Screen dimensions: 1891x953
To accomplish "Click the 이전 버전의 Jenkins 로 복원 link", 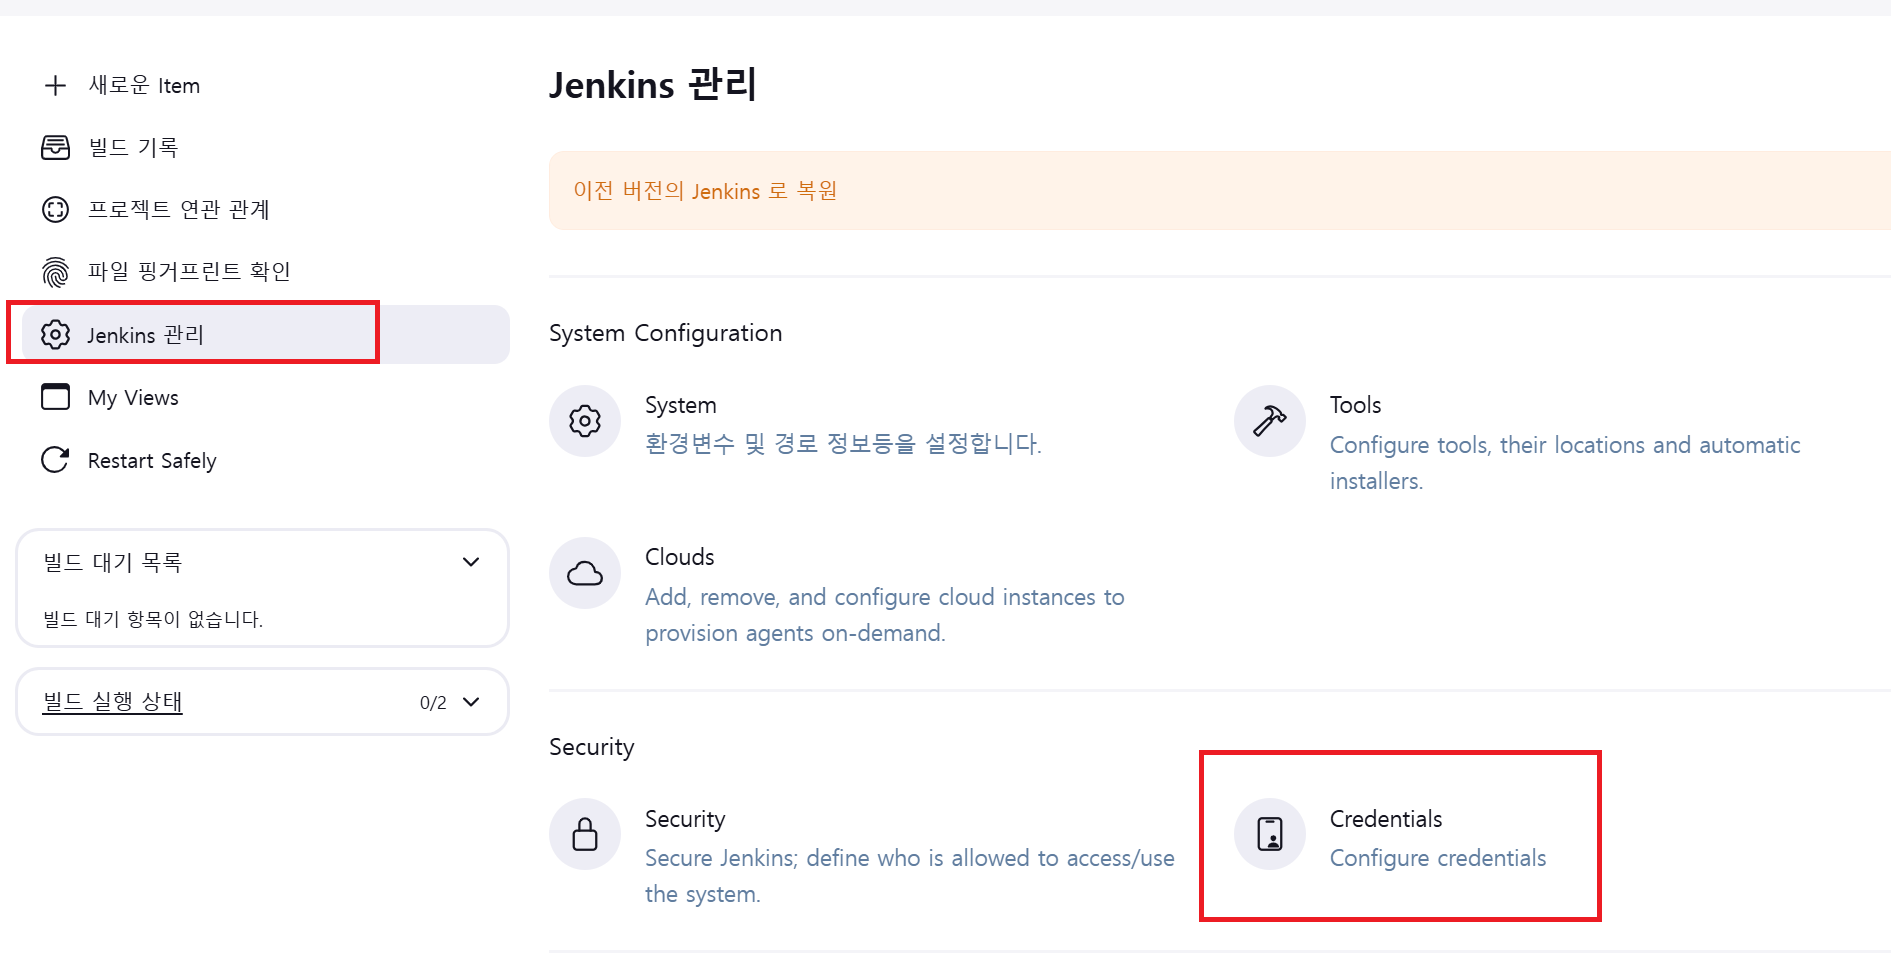I will click(x=705, y=191).
